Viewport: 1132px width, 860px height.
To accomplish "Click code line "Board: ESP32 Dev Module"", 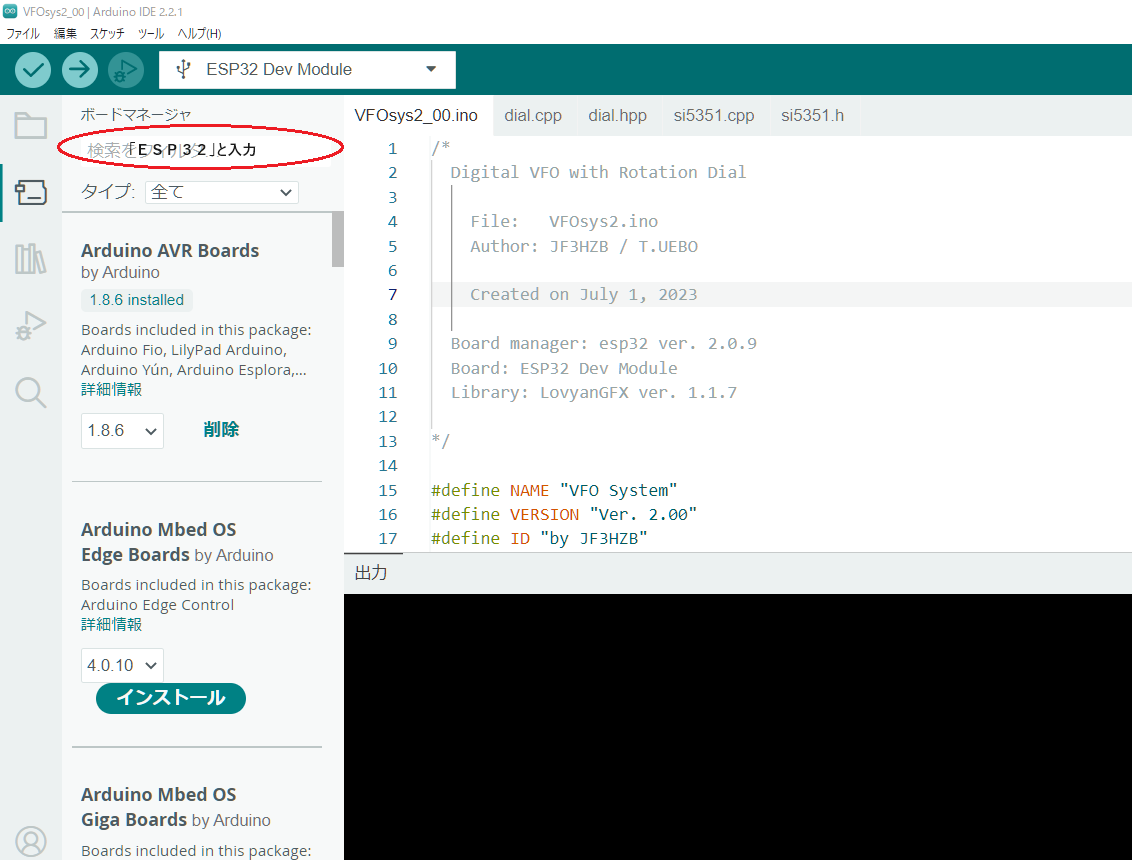I will 564,368.
